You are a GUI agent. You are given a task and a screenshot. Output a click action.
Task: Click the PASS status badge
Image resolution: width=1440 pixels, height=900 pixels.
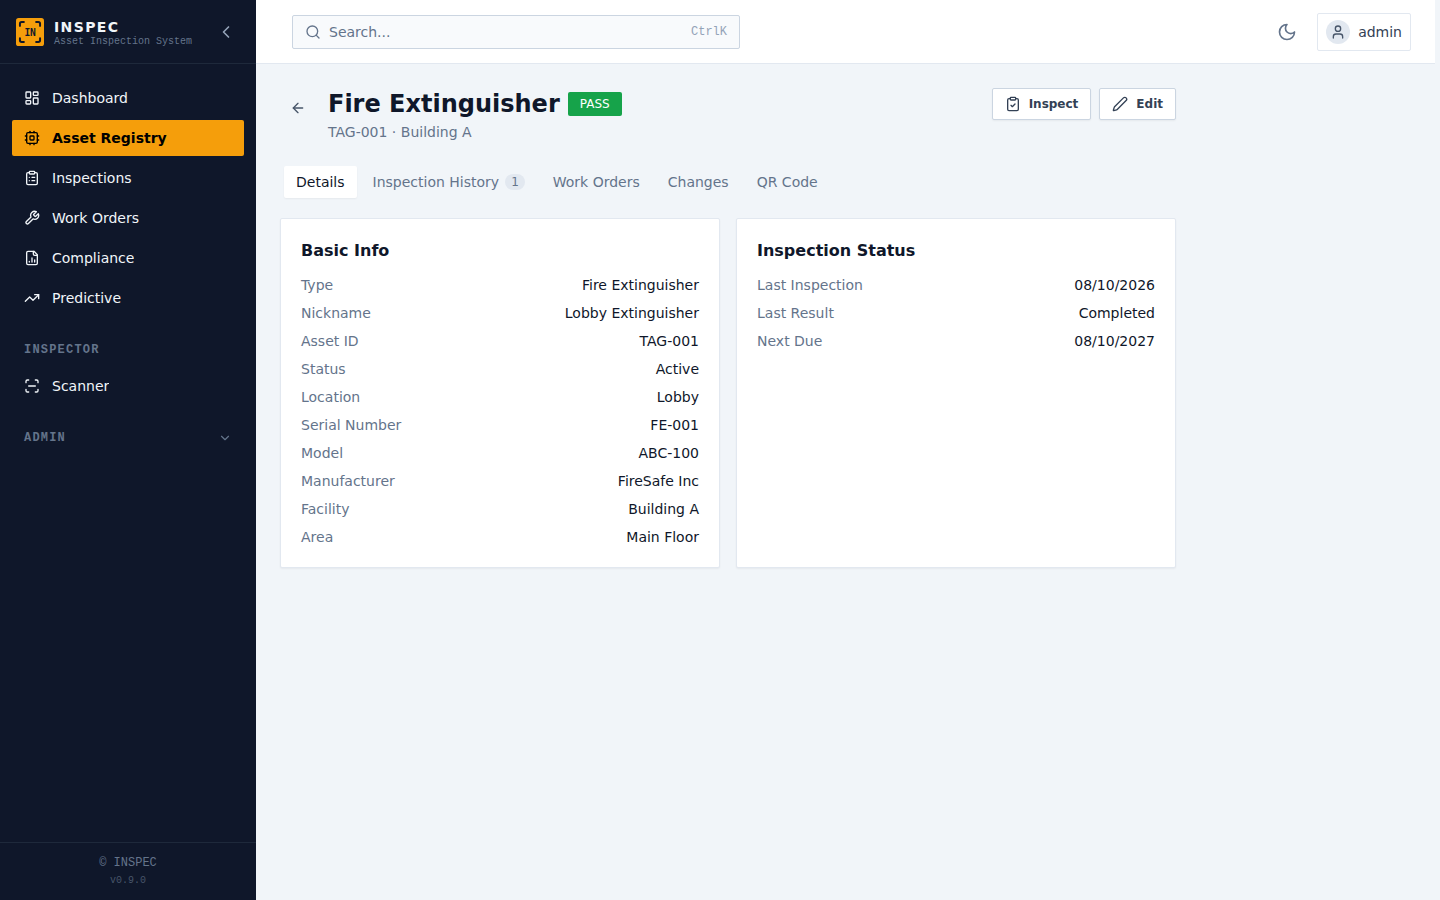click(595, 104)
